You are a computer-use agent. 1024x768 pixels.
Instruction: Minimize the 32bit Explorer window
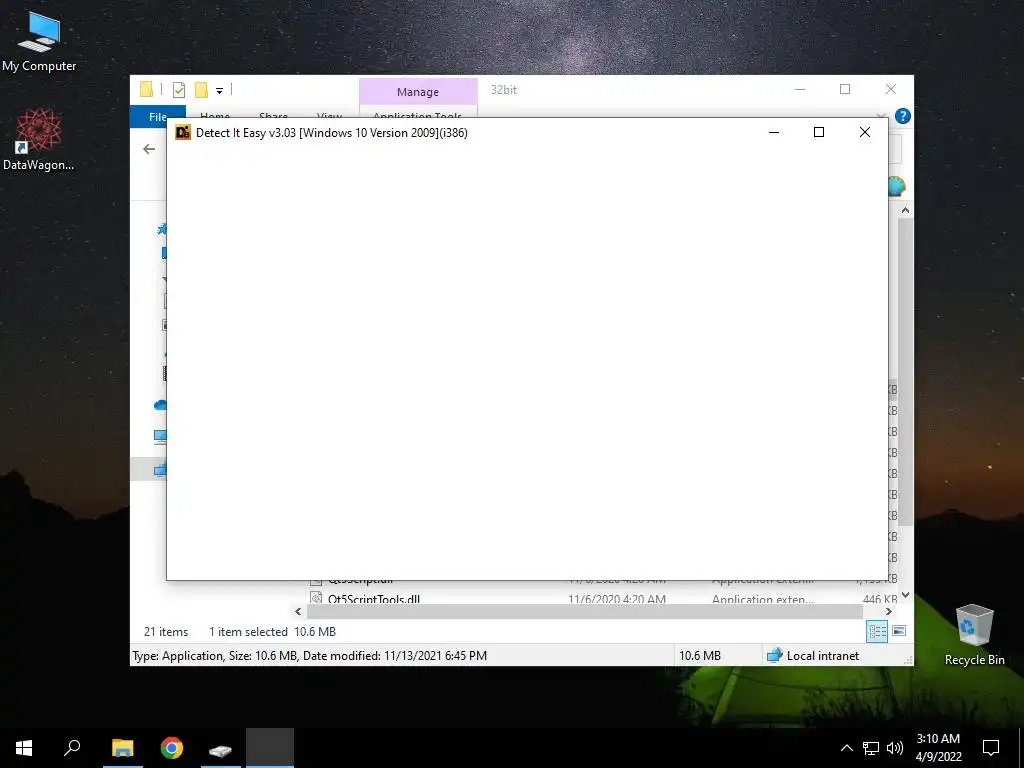pyautogui.click(x=800, y=89)
